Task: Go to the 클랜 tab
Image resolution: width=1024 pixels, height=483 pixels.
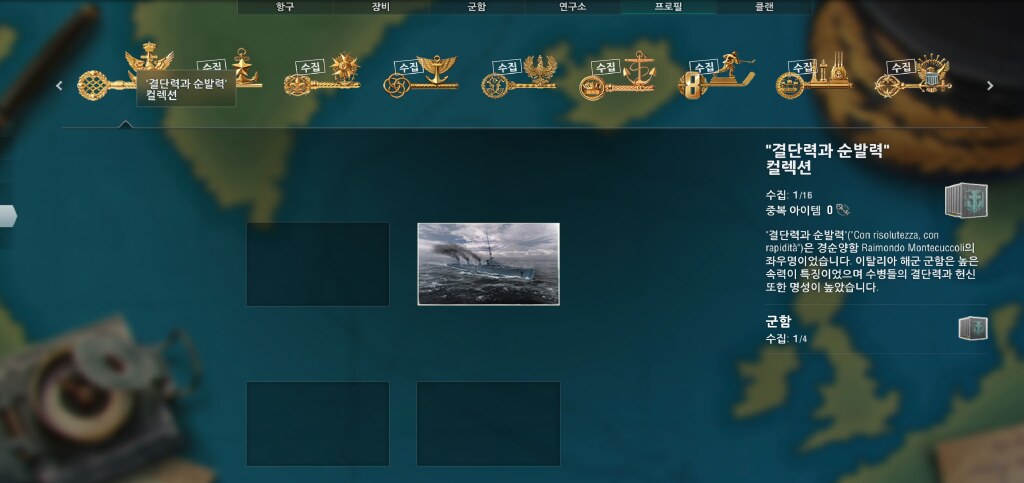Action: (764, 7)
